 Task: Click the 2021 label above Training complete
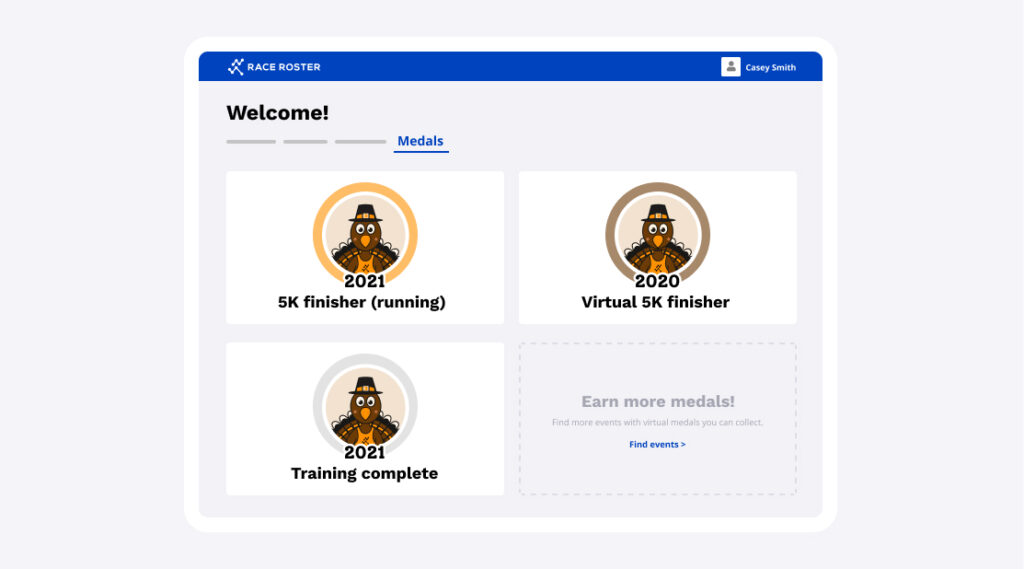tap(364, 453)
